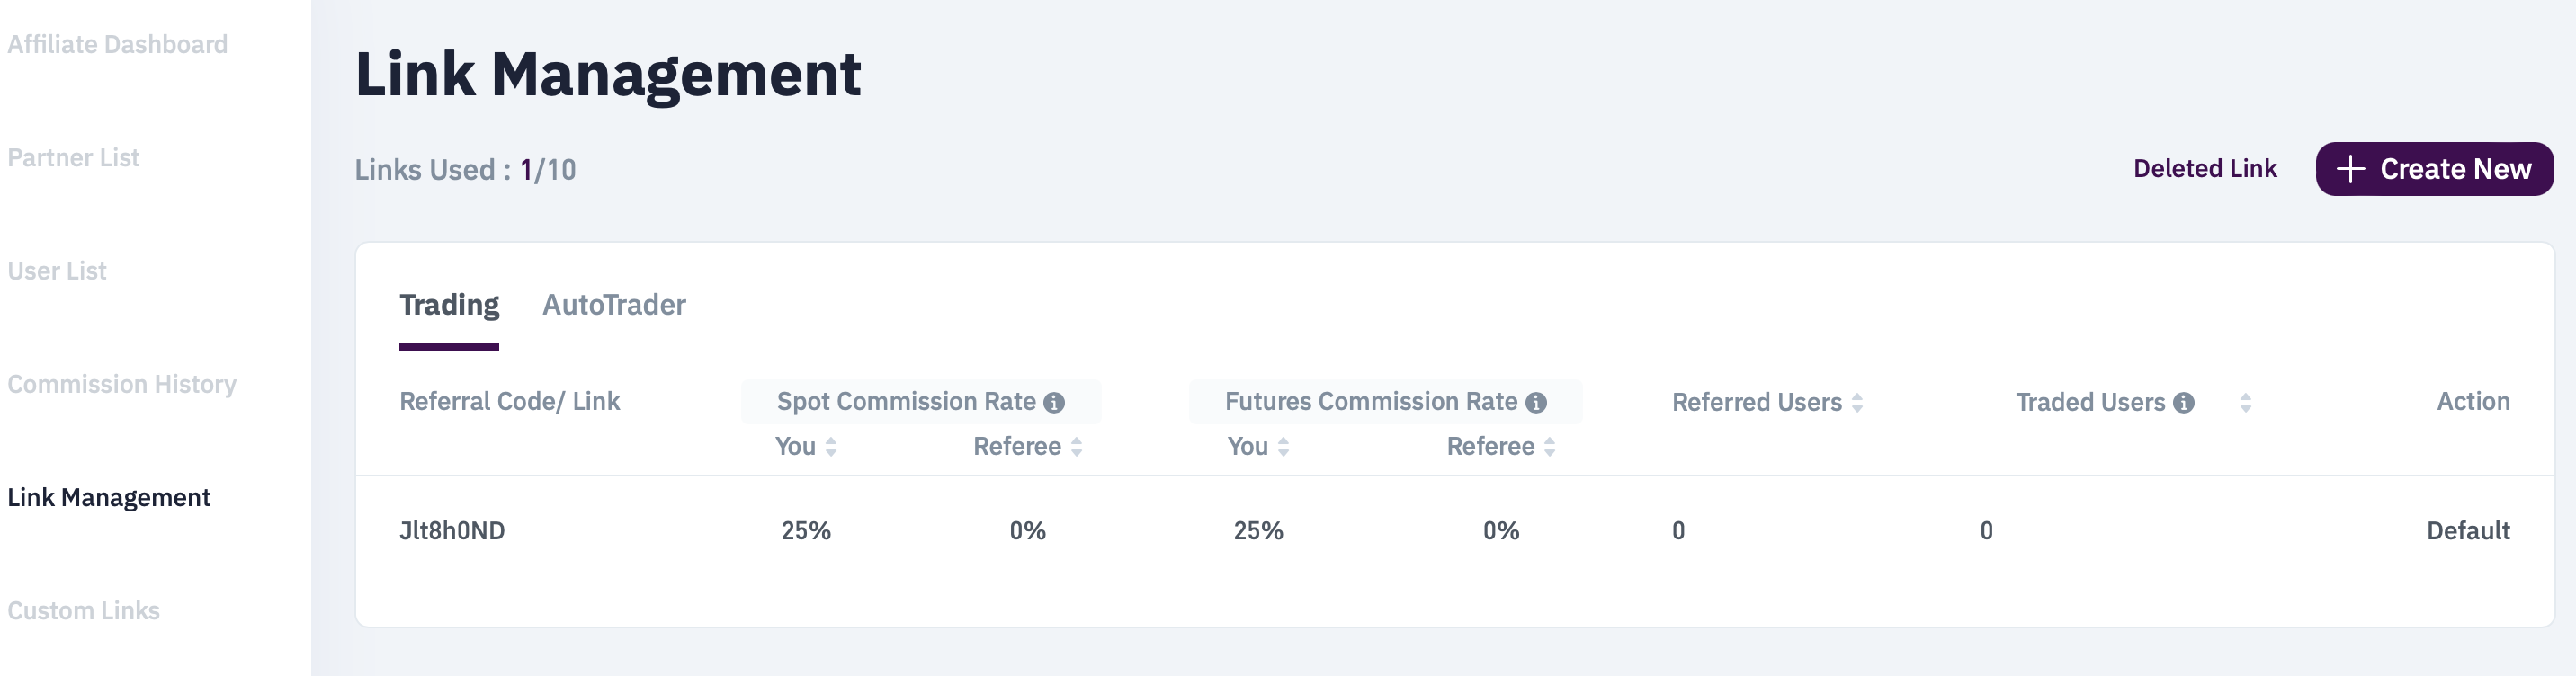This screenshot has width=2576, height=676.
Task: Open User List in sidebar
Action: click(57, 271)
